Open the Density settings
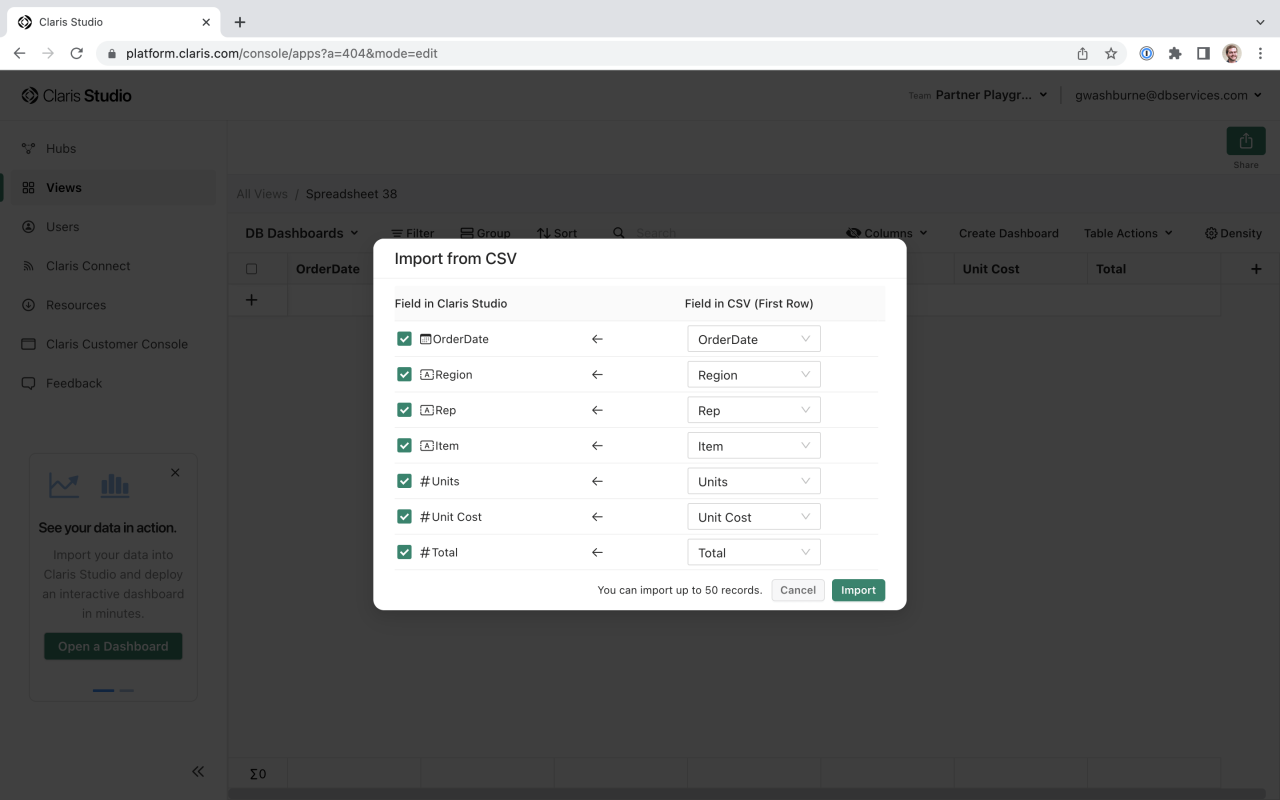Image resolution: width=1280 pixels, height=800 pixels. click(1233, 233)
